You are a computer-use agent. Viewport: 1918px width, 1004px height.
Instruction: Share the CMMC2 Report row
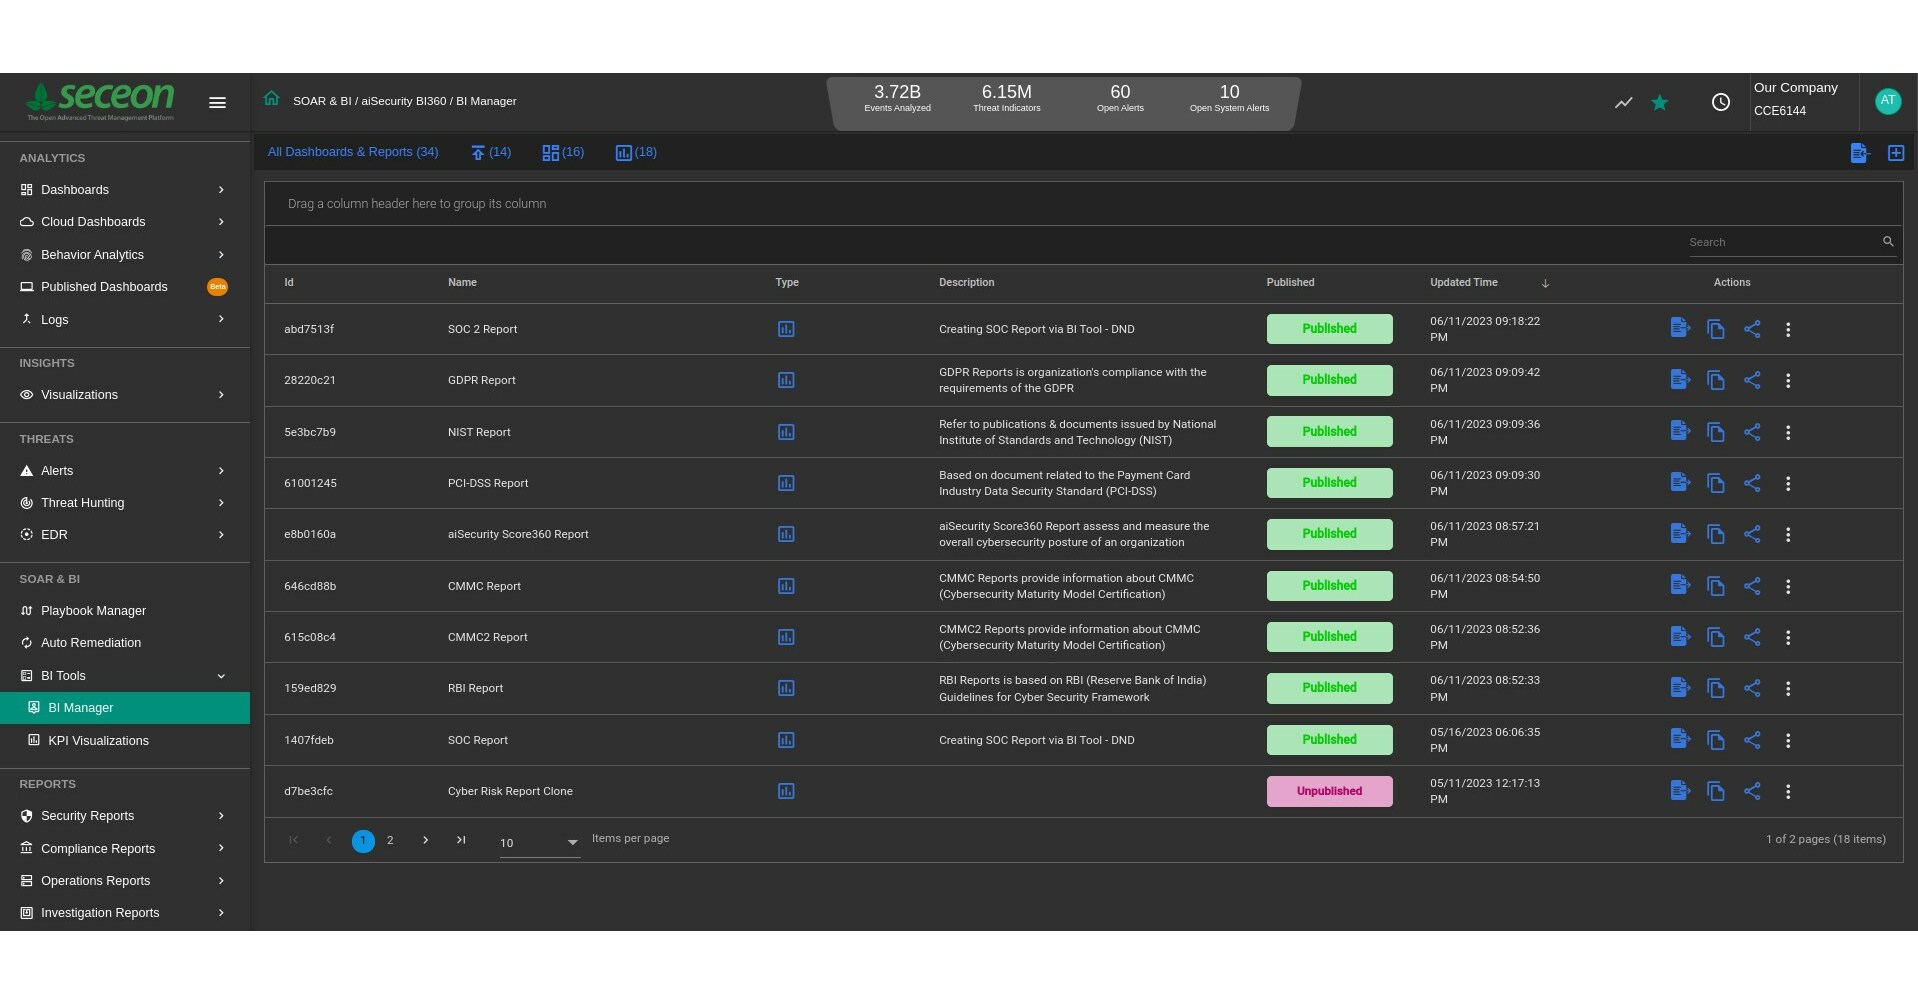tap(1752, 637)
